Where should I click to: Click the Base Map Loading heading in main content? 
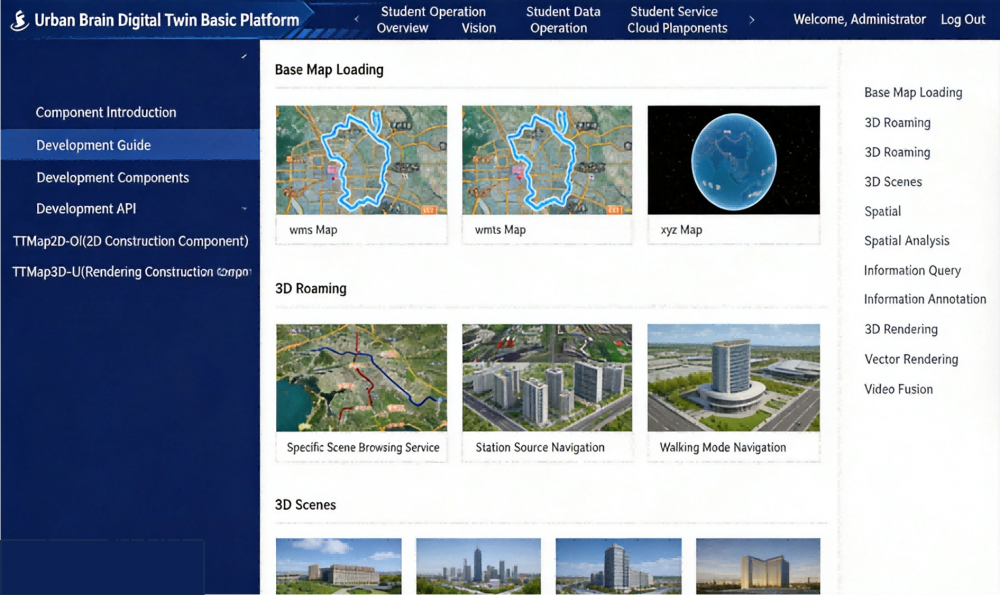[329, 70]
